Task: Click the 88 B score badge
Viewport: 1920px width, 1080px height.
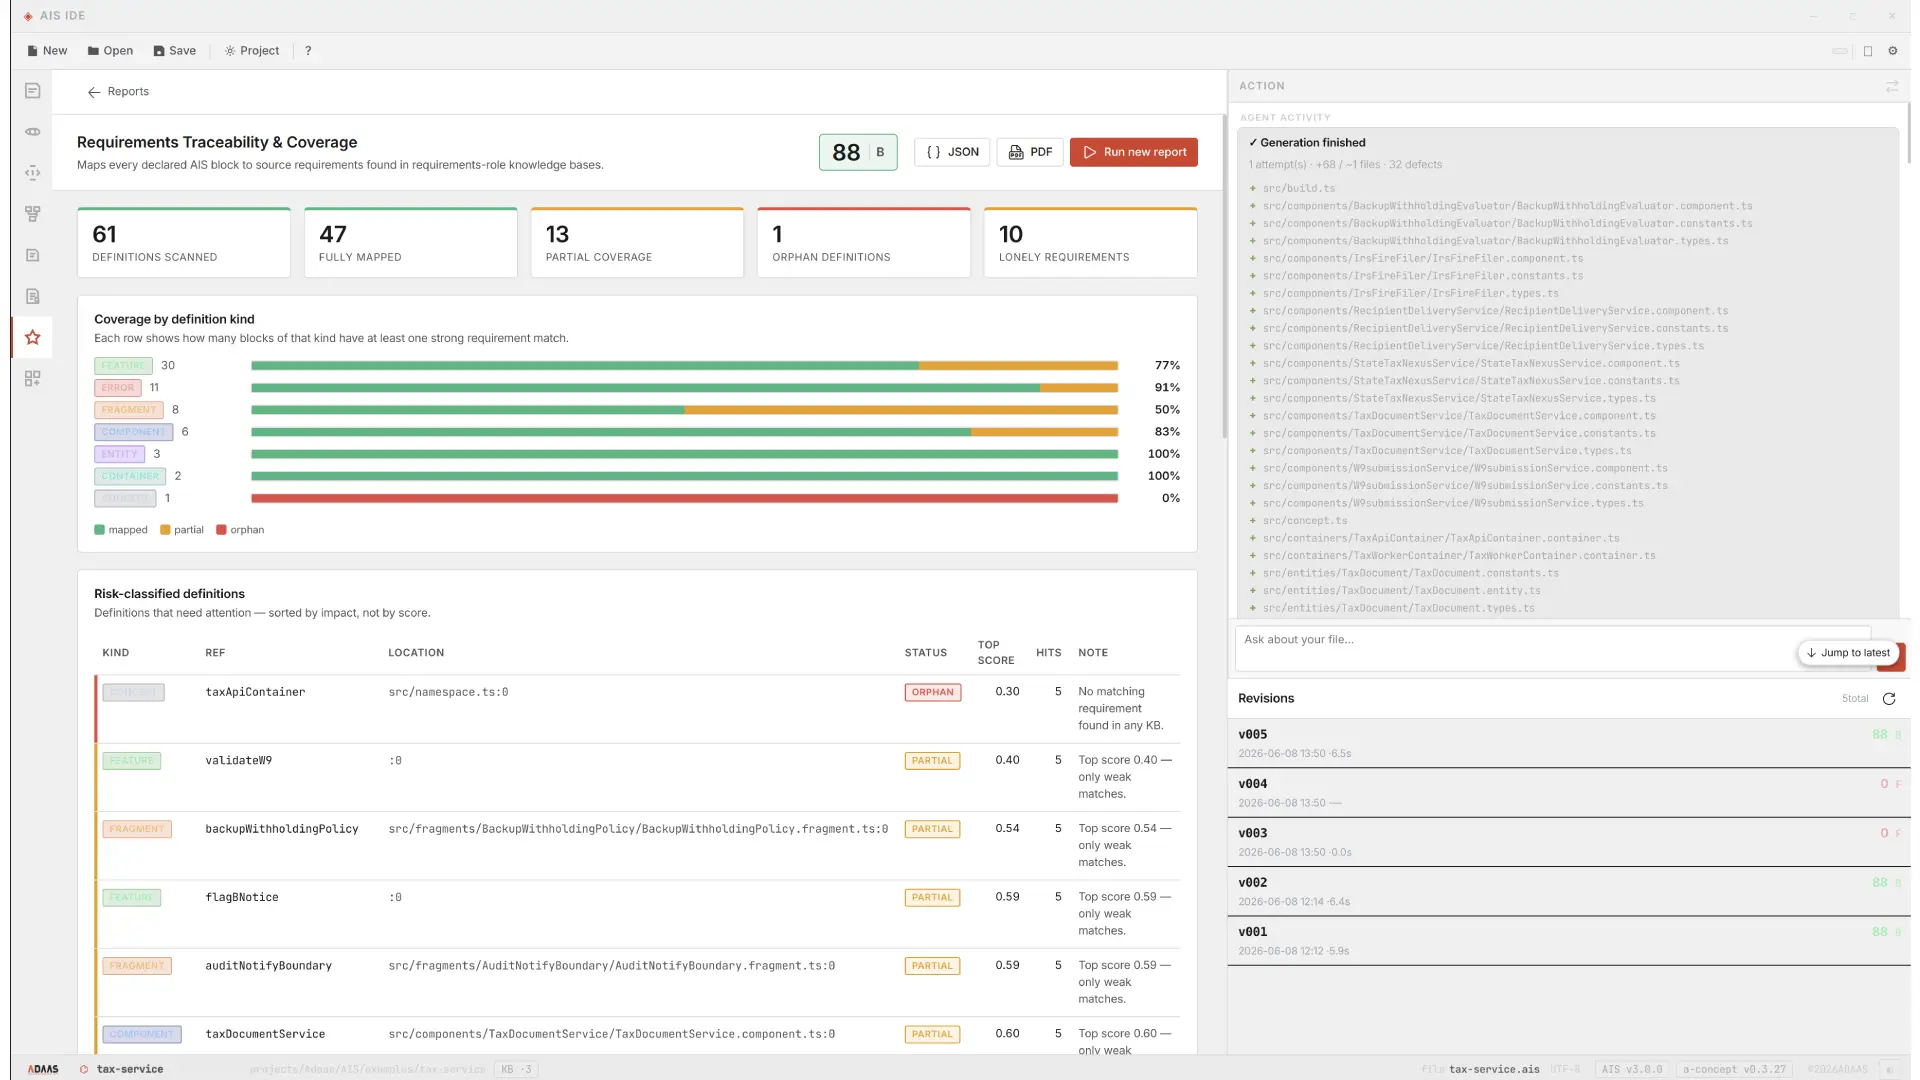Action: 858,152
